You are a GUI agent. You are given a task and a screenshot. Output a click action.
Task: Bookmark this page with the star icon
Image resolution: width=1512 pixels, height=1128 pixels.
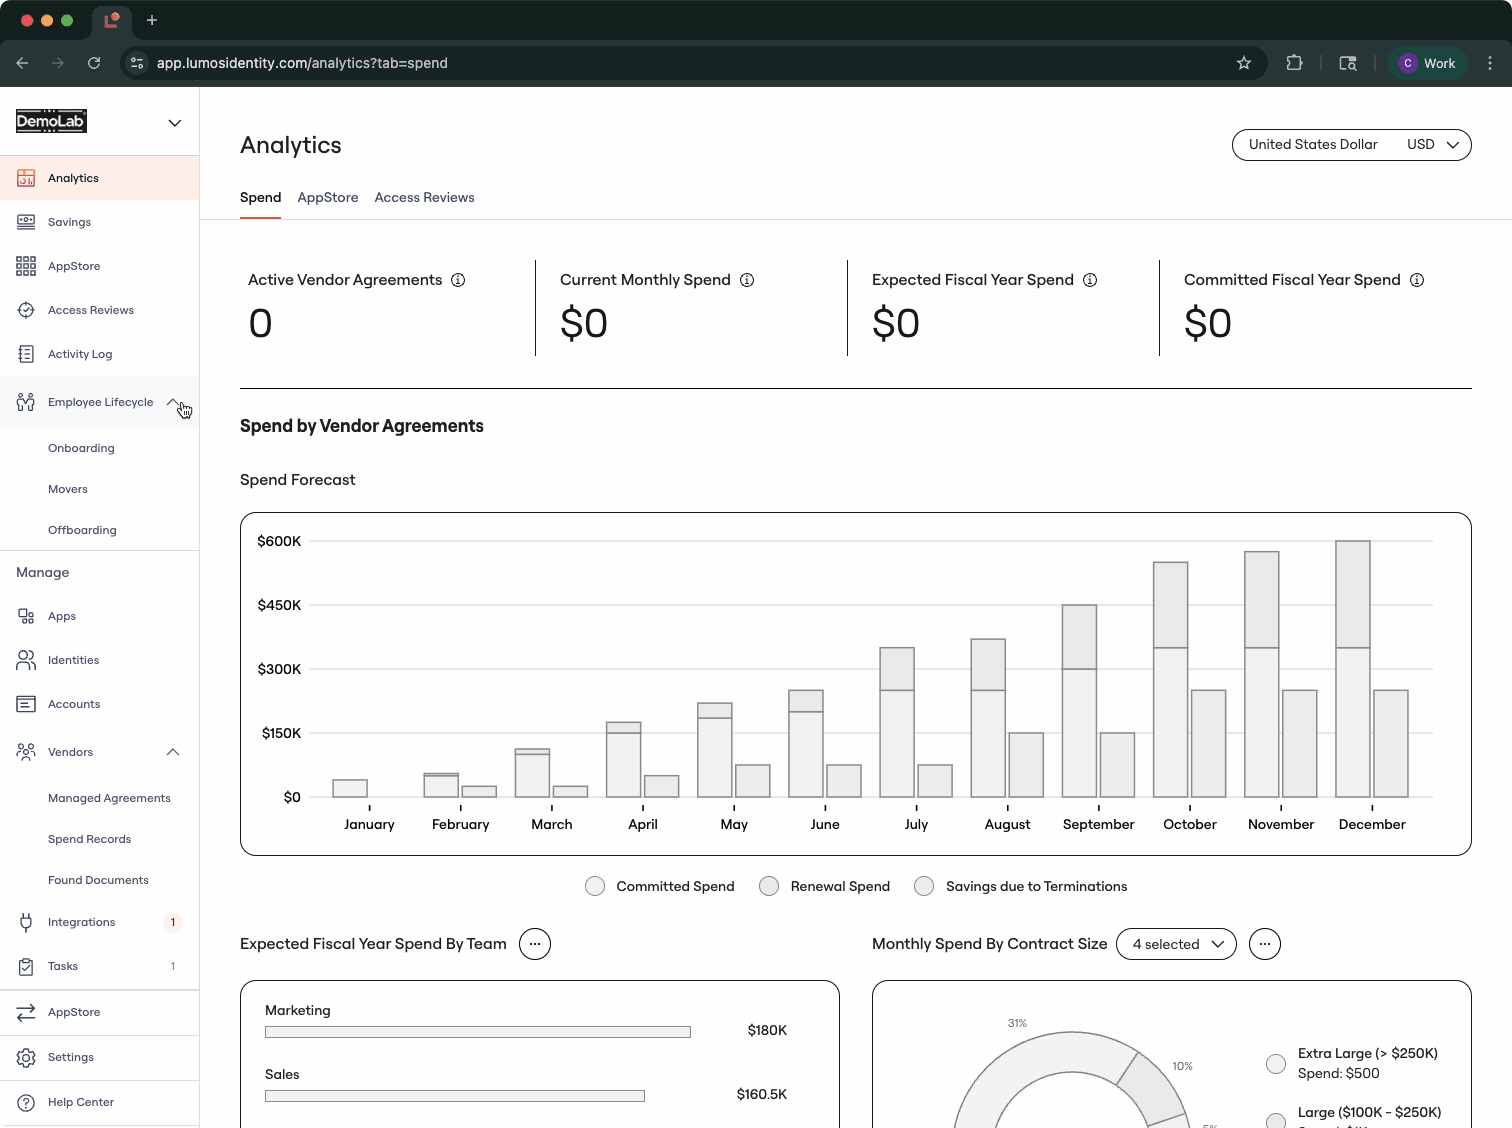[x=1244, y=63]
